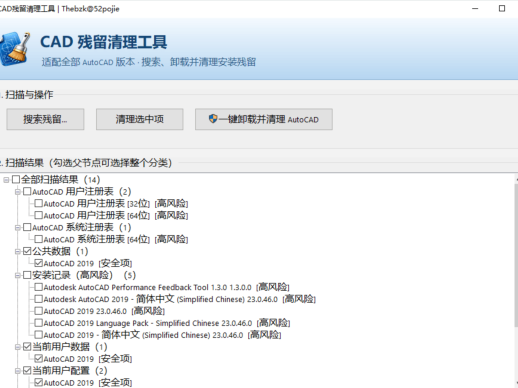Check AutoCAD 2019 - 简体中文 23.0.46.0 checkbox

point(39,335)
